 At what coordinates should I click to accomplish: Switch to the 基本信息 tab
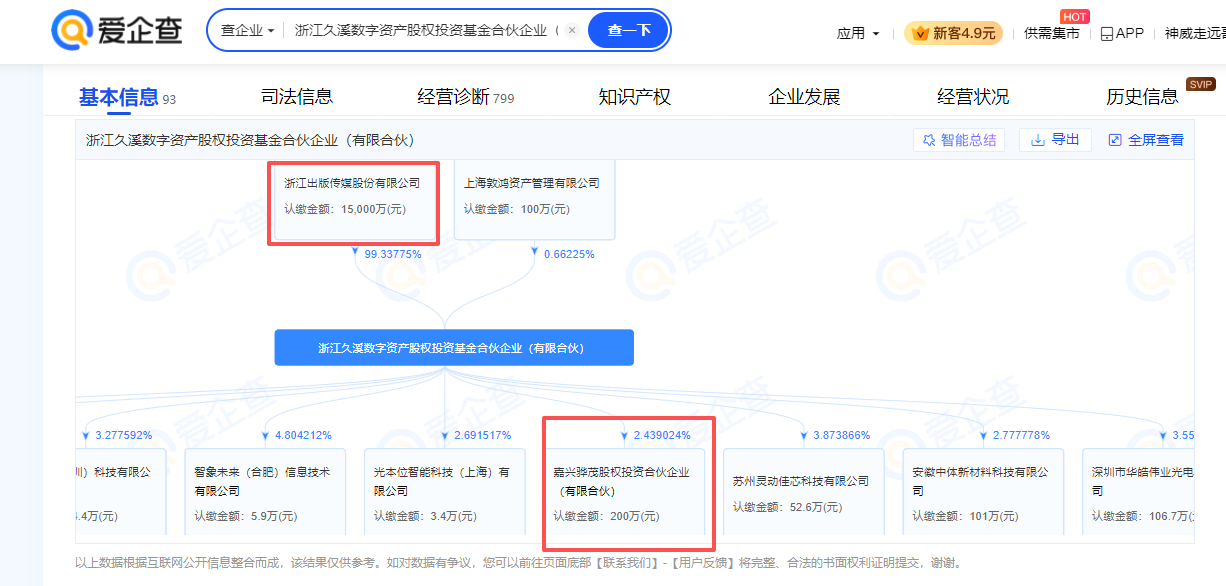point(127,97)
